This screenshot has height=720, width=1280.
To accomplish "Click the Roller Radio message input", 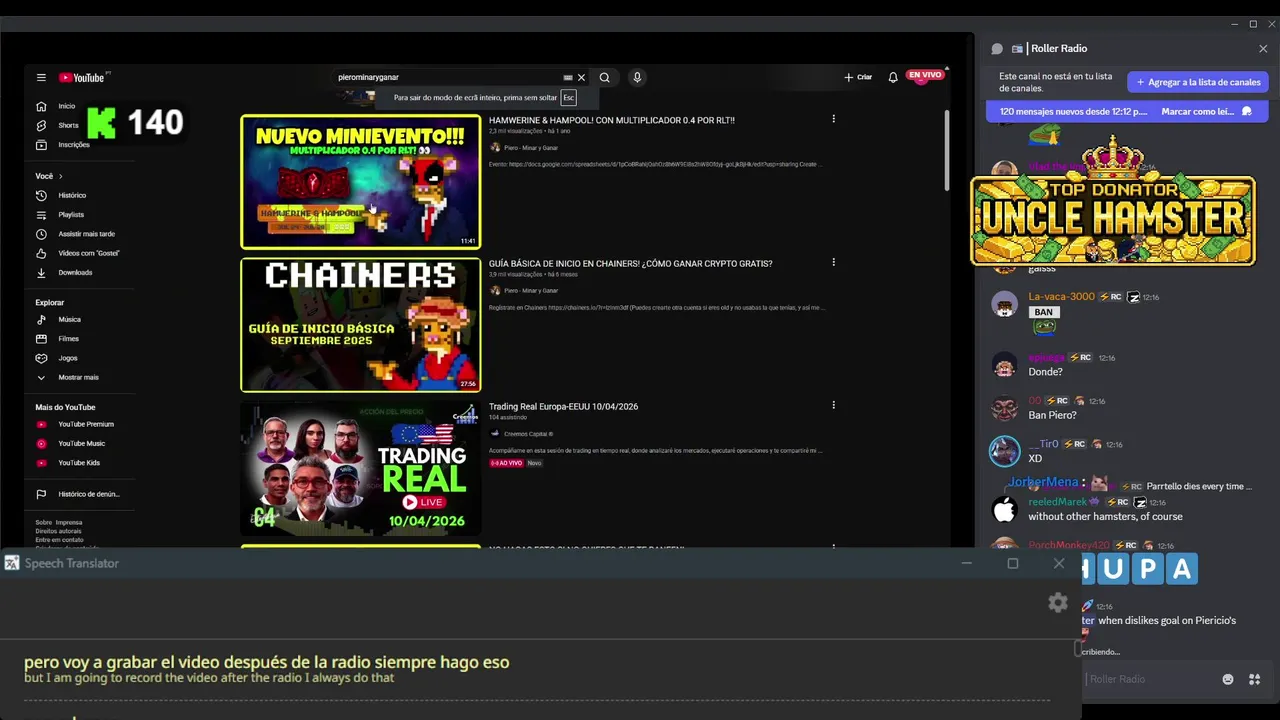I will [x=1150, y=679].
